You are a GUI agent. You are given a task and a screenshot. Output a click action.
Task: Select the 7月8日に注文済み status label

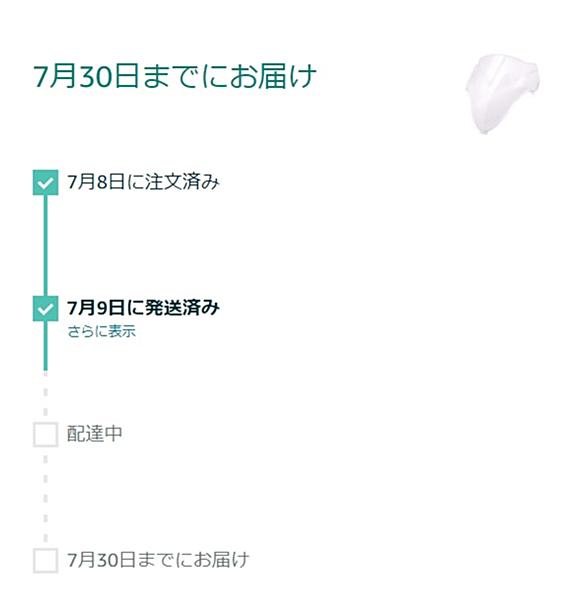click(x=144, y=182)
